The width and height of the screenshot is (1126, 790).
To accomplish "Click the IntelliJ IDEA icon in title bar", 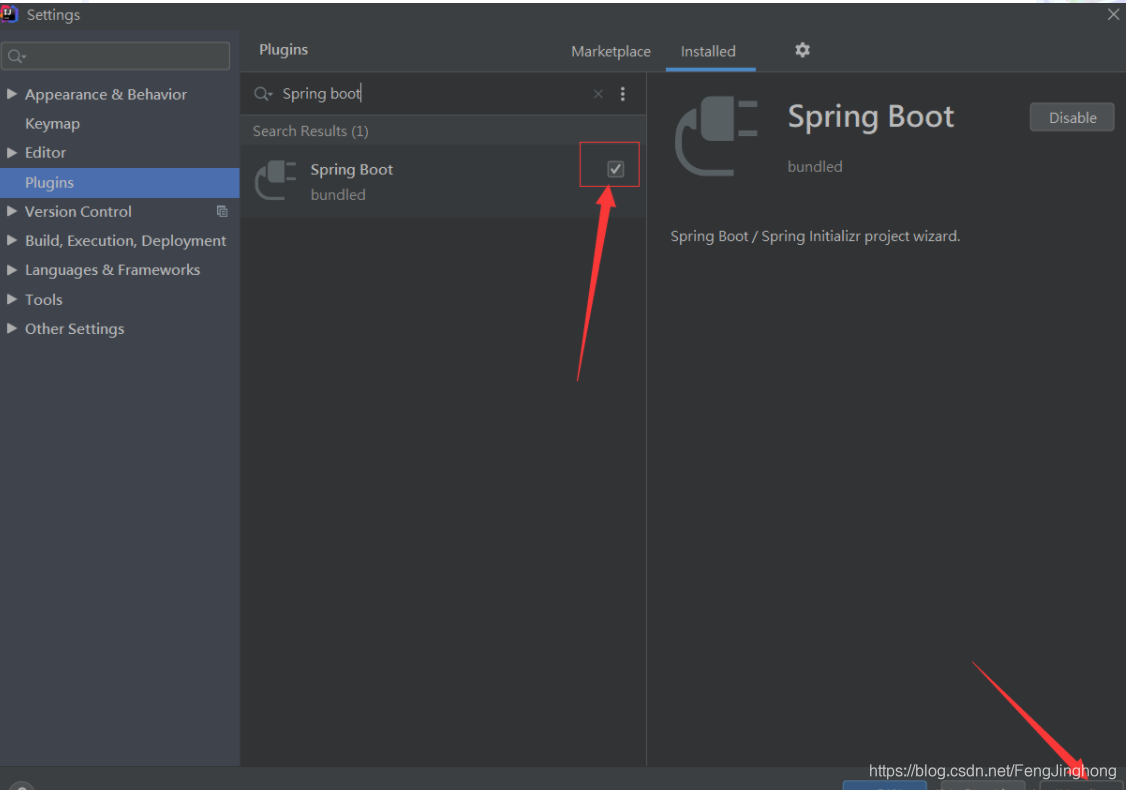I will coord(9,14).
